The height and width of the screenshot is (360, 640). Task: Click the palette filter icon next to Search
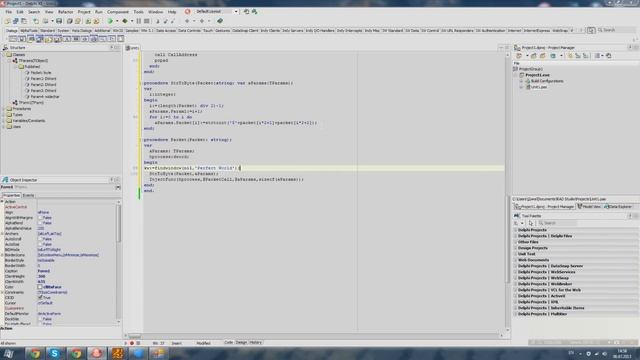(591, 30)
